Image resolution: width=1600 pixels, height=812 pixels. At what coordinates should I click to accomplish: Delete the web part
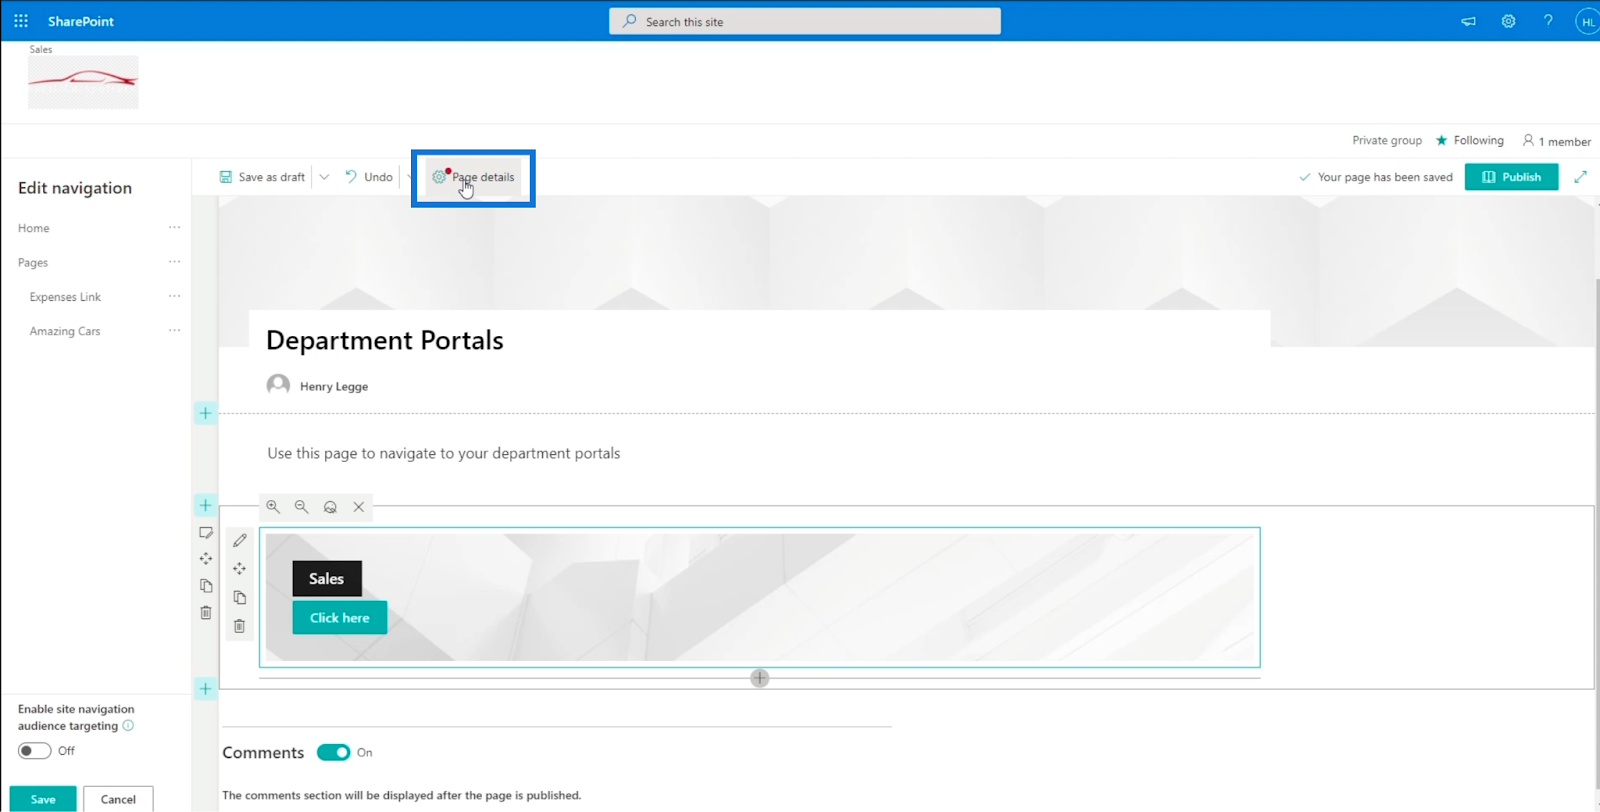point(240,627)
